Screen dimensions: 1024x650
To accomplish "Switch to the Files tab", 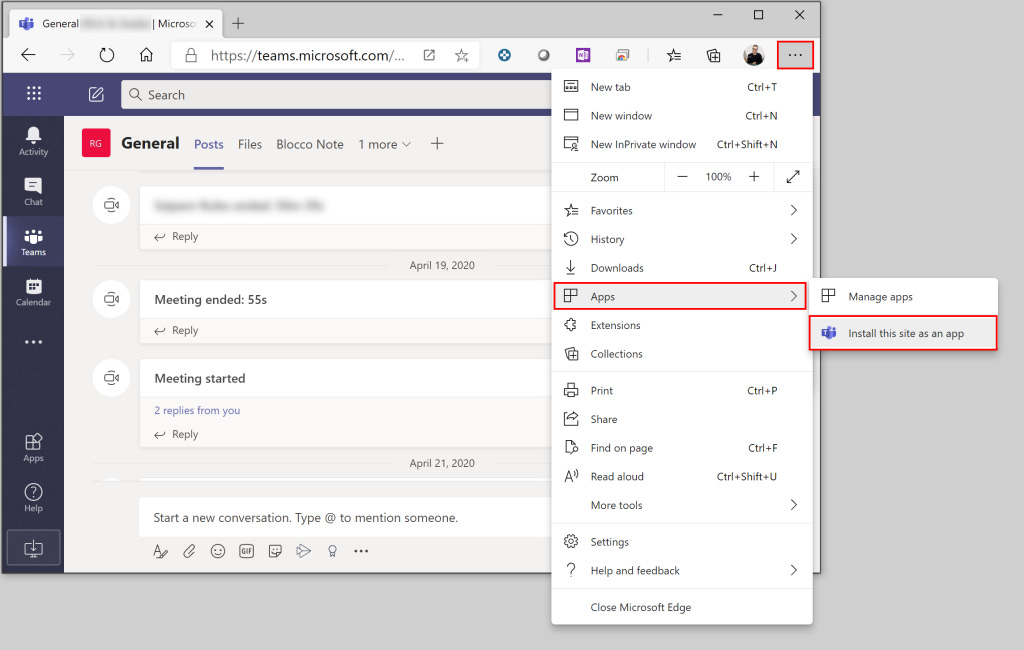I will (249, 144).
